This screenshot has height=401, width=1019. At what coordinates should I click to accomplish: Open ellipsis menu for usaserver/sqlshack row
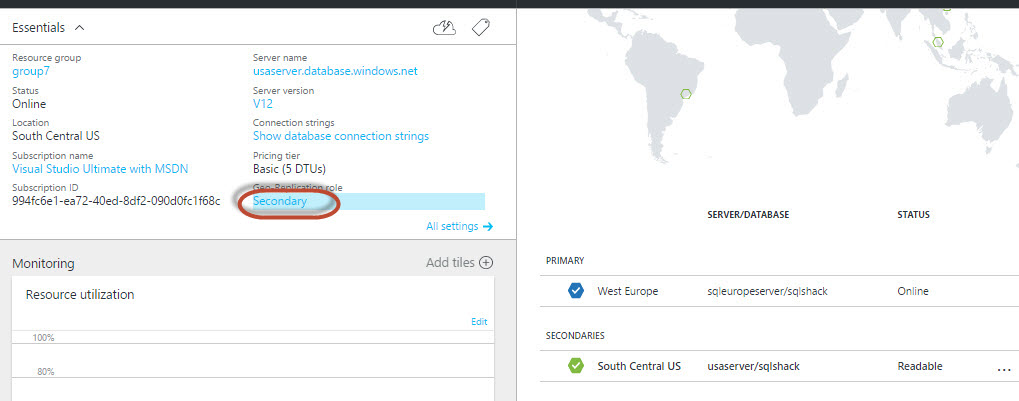tap(1004, 368)
